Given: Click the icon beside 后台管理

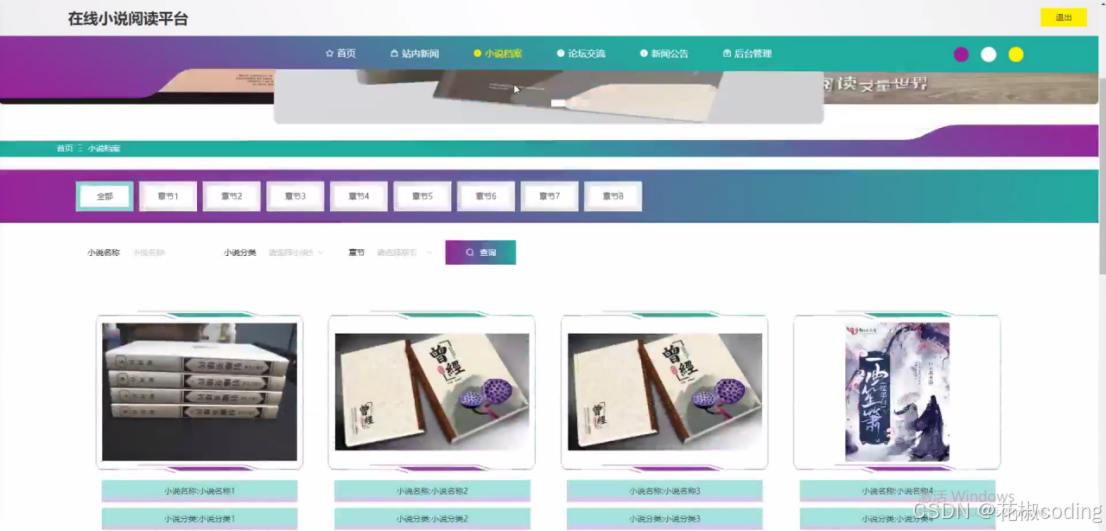Looking at the screenshot, I should [x=727, y=54].
